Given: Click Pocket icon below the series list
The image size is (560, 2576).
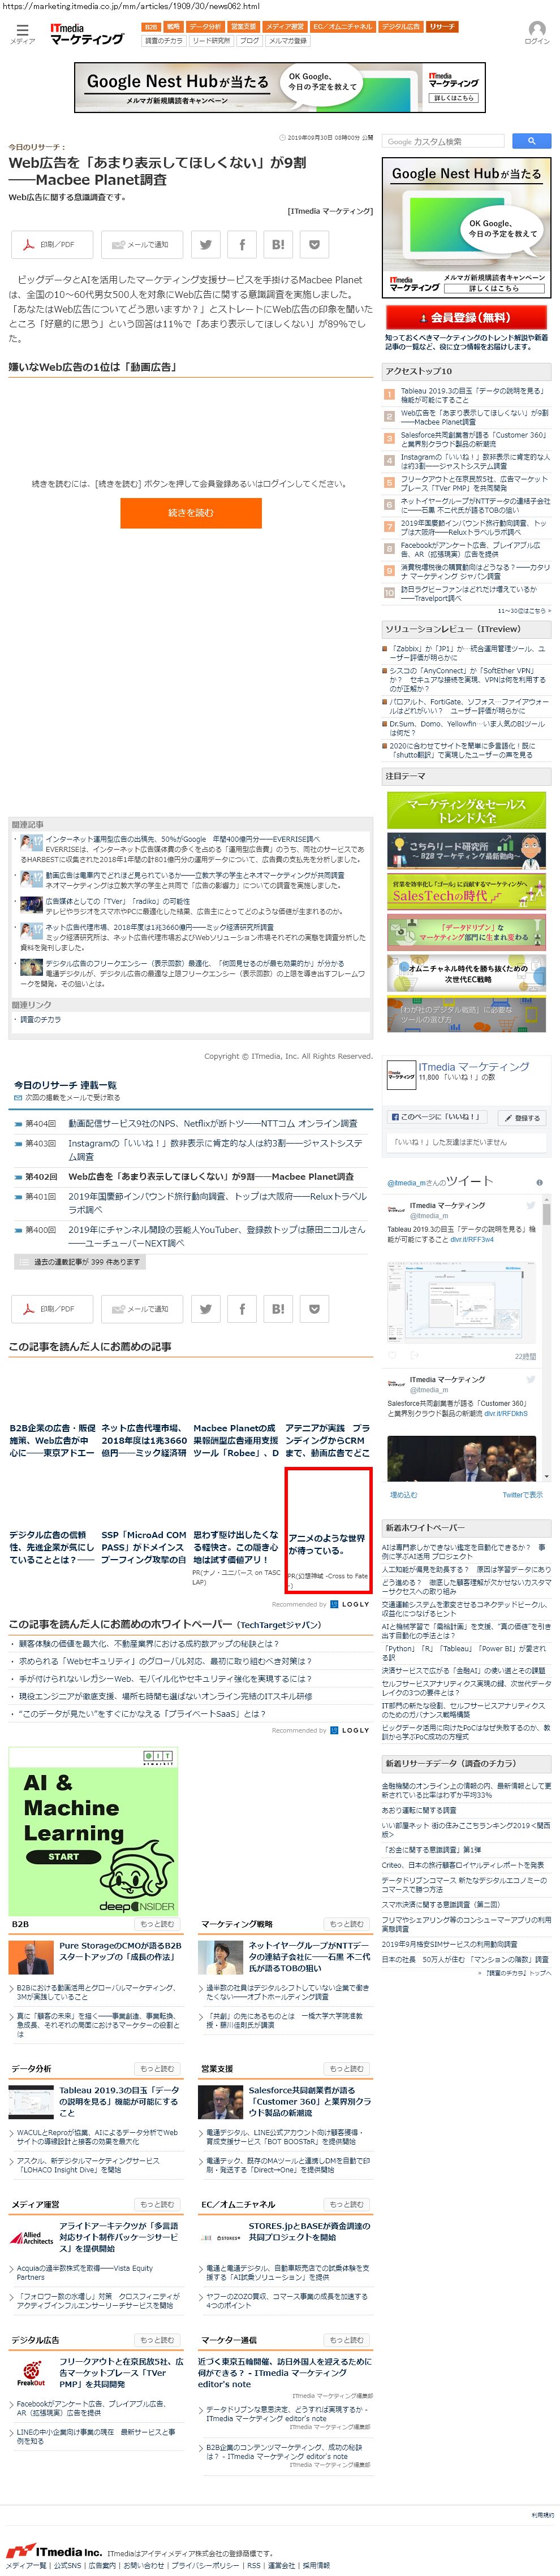Looking at the screenshot, I should (314, 1308).
